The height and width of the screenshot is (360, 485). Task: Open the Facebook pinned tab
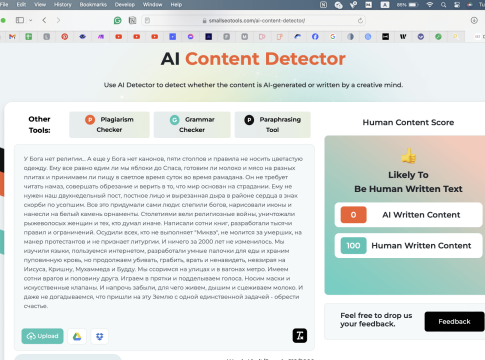[315, 37]
